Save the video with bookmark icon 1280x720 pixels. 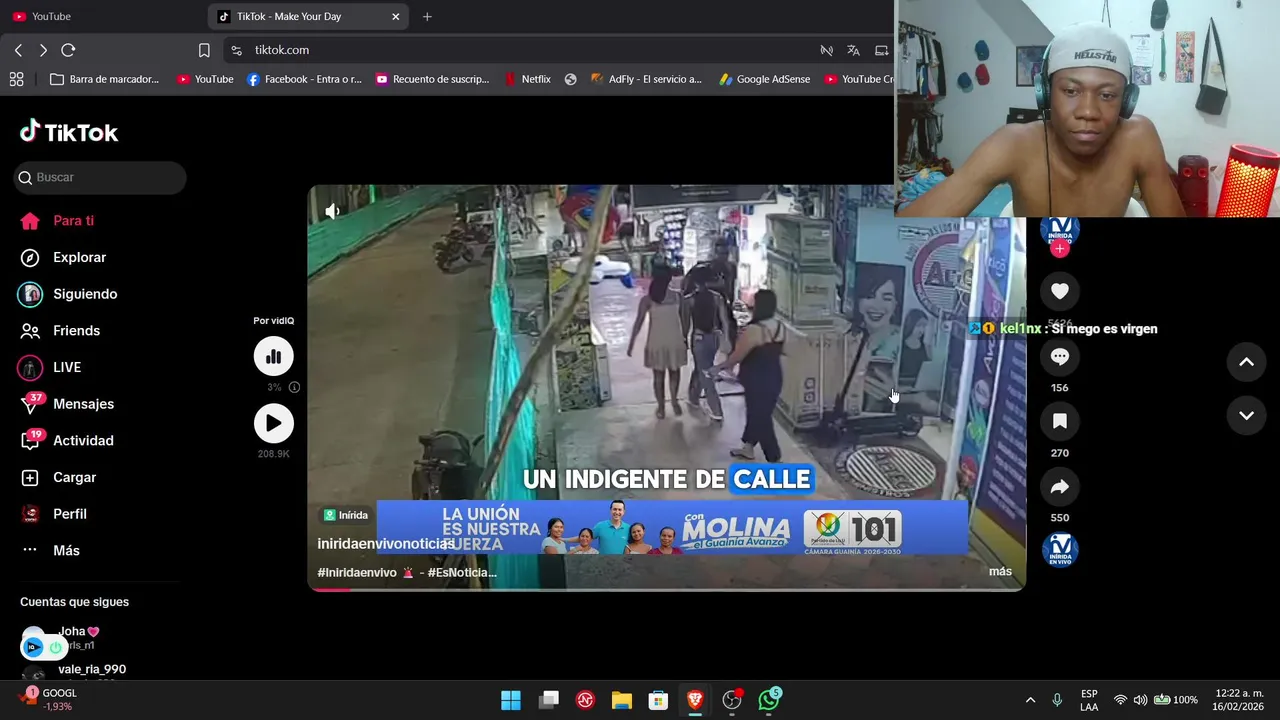pos(1060,421)
